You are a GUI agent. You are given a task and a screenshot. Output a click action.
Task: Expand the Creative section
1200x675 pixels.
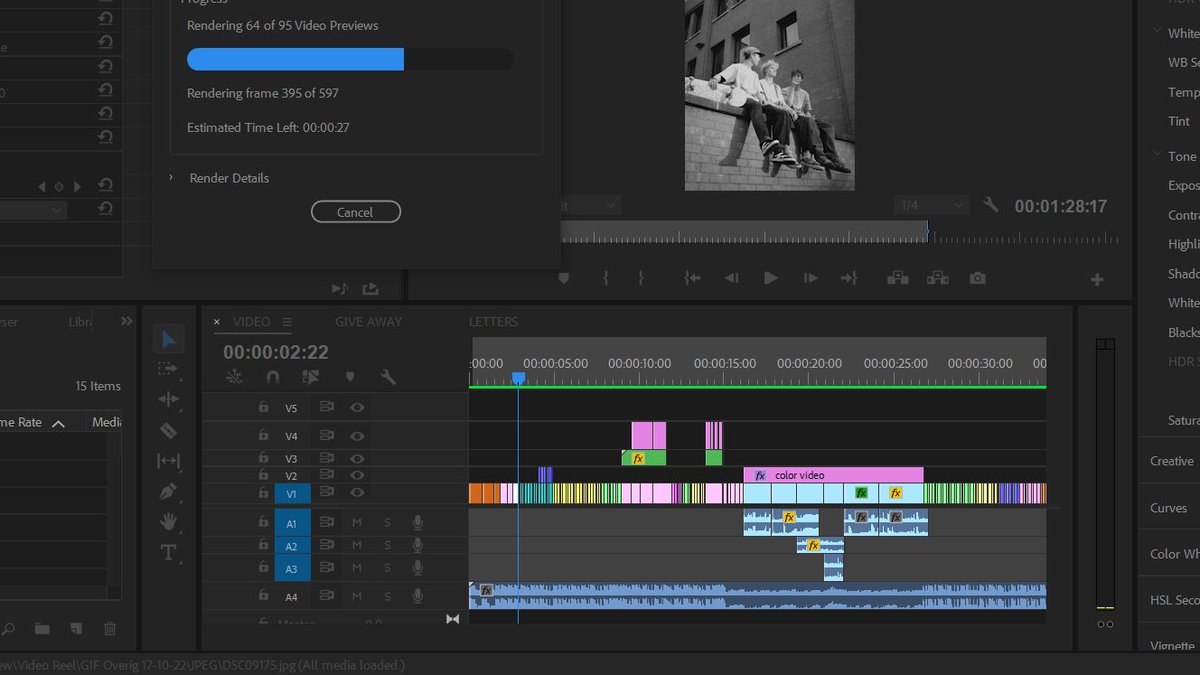click(x=1172, y=461)
